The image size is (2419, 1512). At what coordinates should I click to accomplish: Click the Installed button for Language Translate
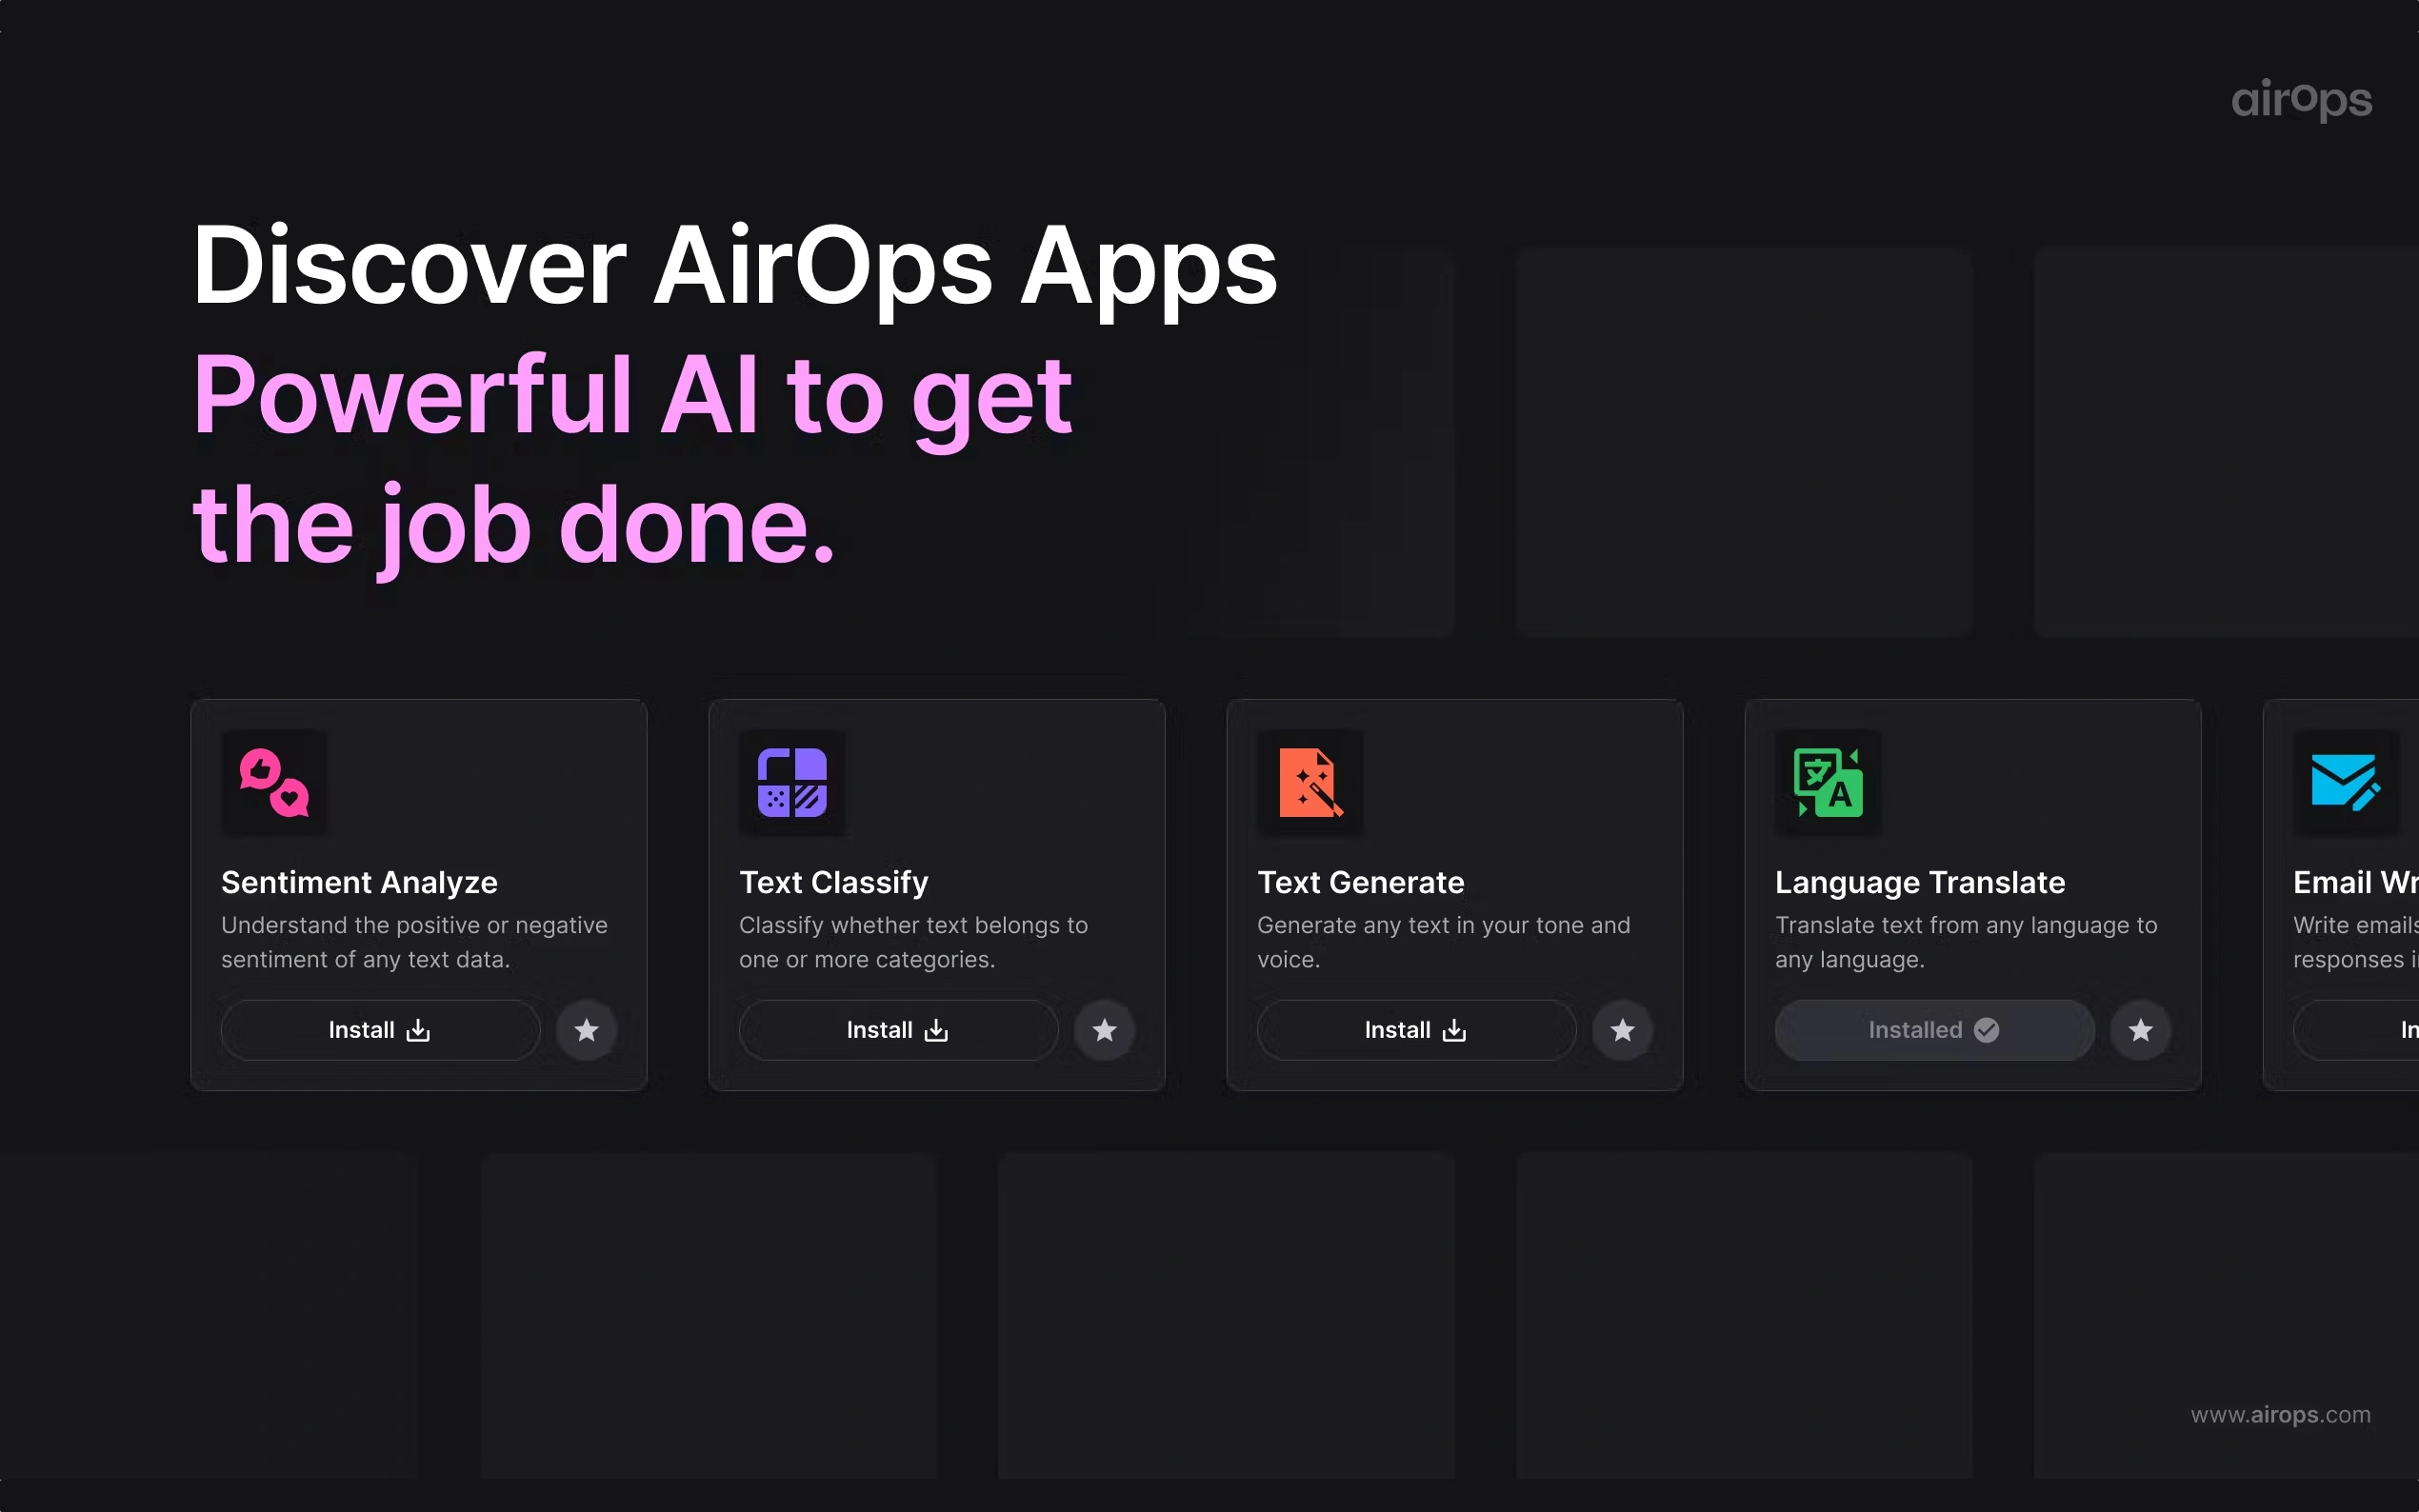1934,1030
